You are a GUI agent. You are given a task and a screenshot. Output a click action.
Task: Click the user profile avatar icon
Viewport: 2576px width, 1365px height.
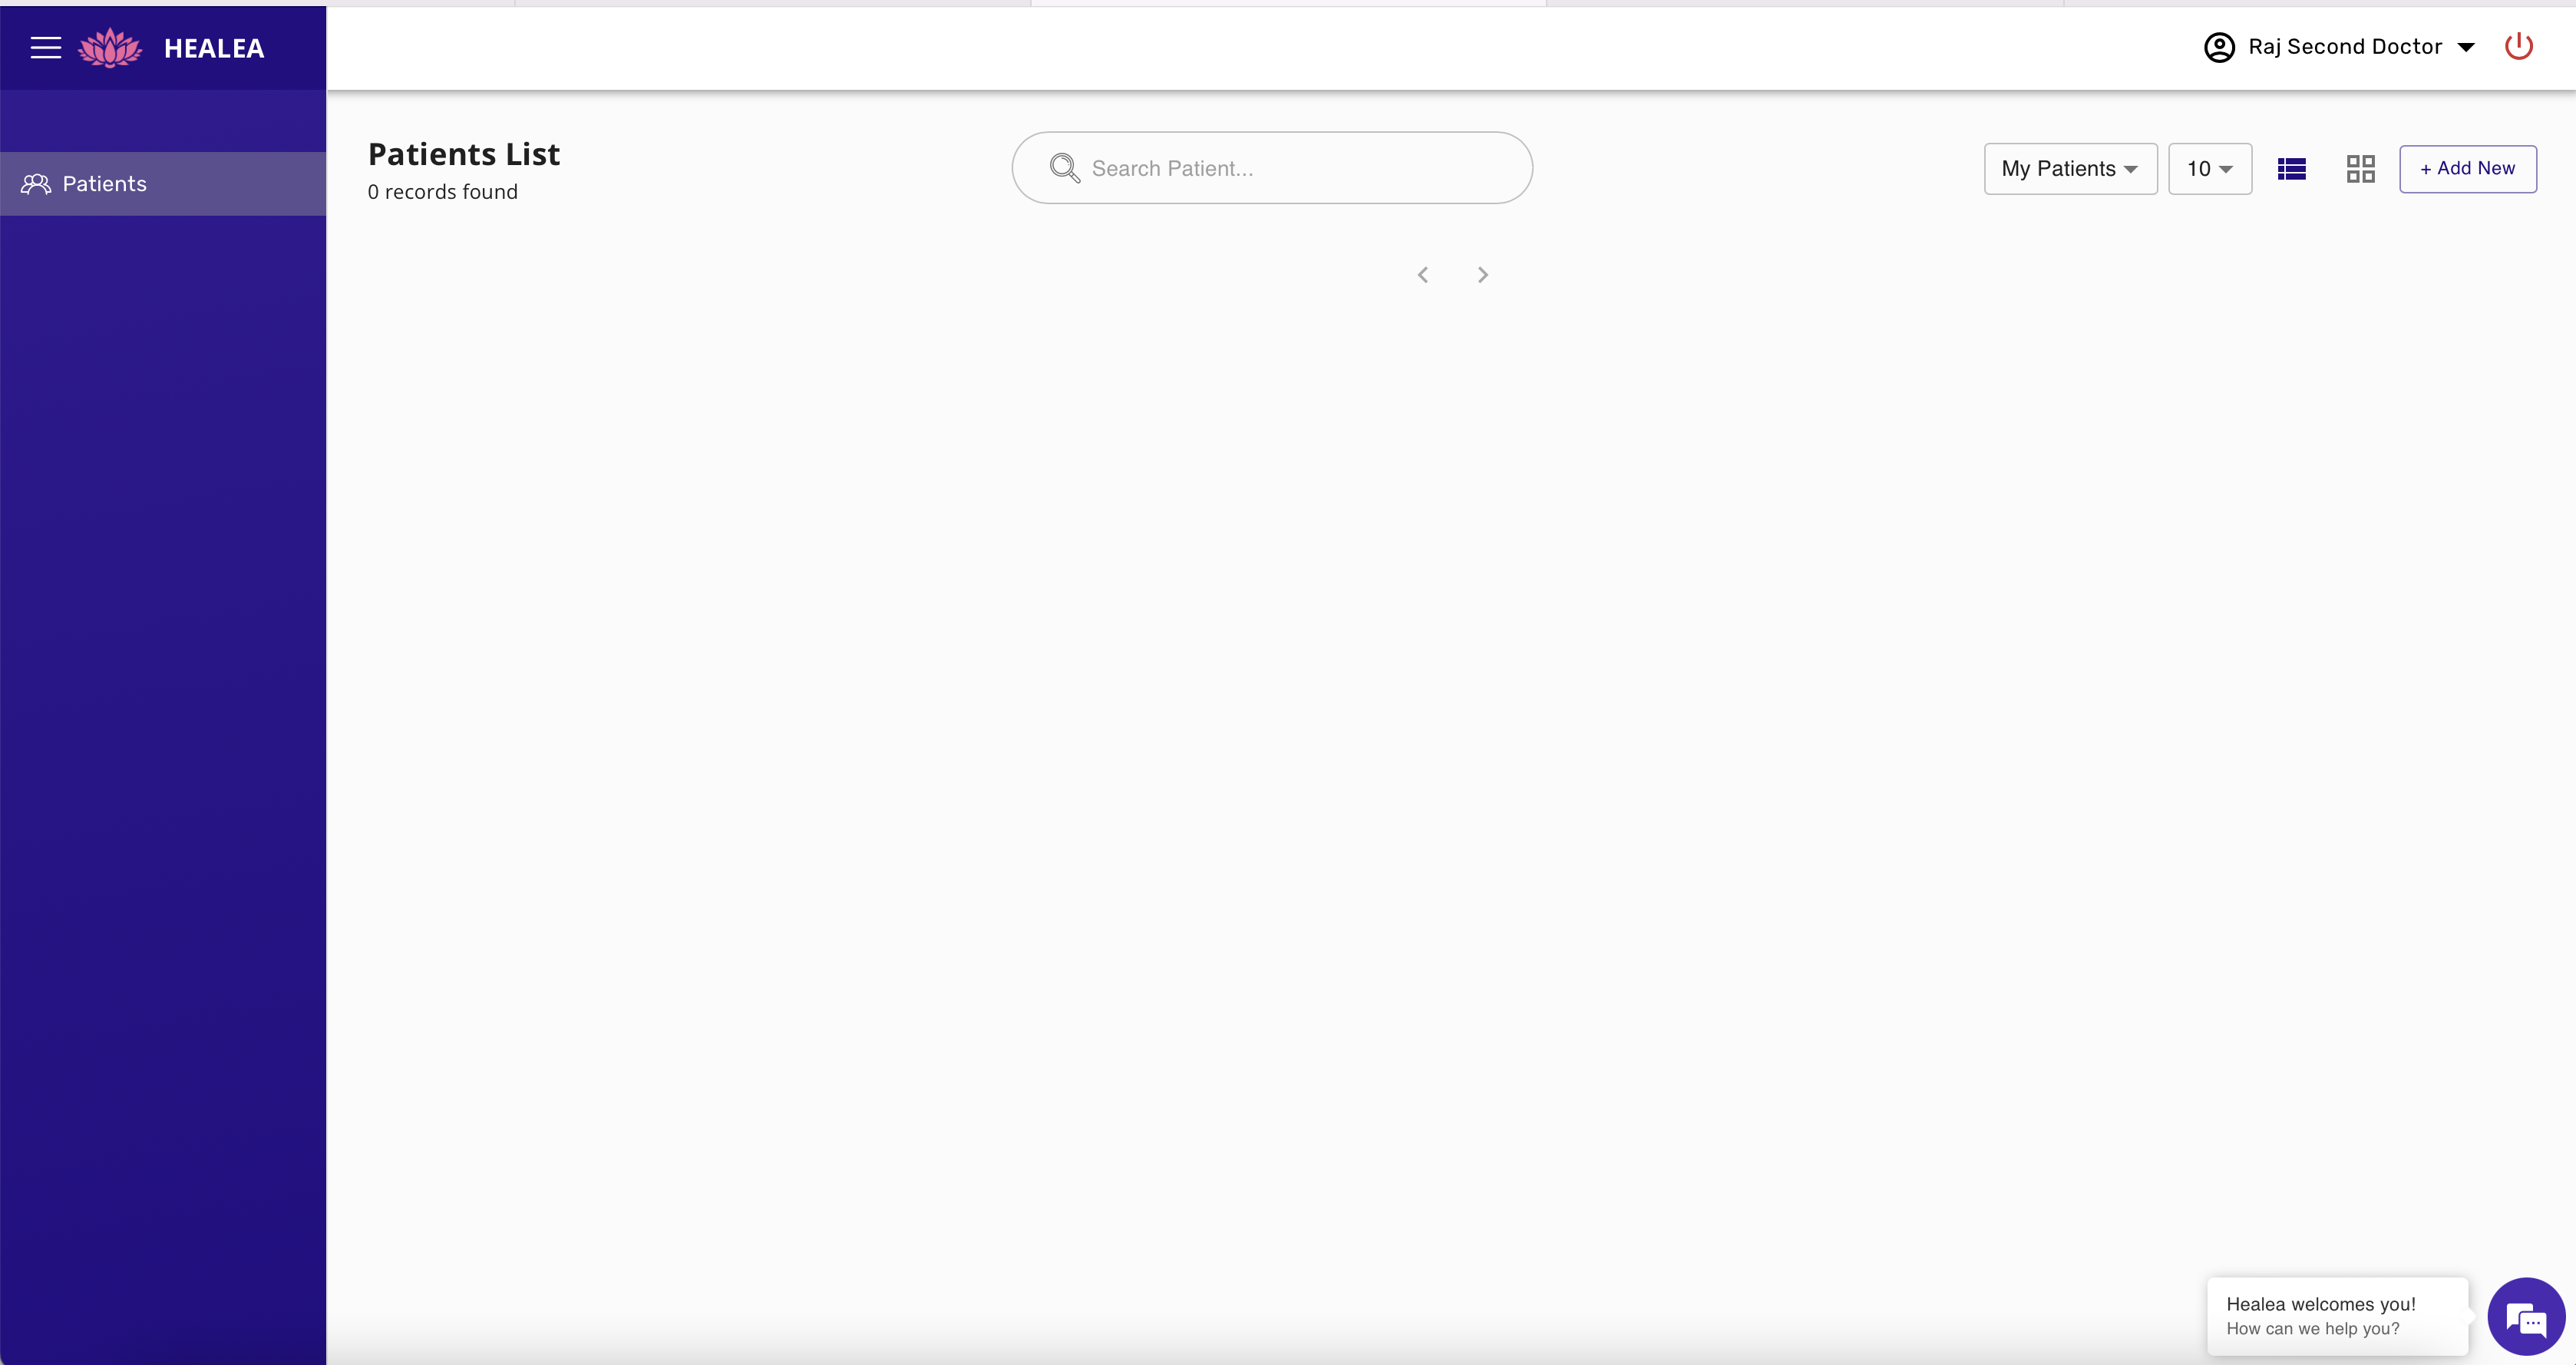(x=2219, y=47)
